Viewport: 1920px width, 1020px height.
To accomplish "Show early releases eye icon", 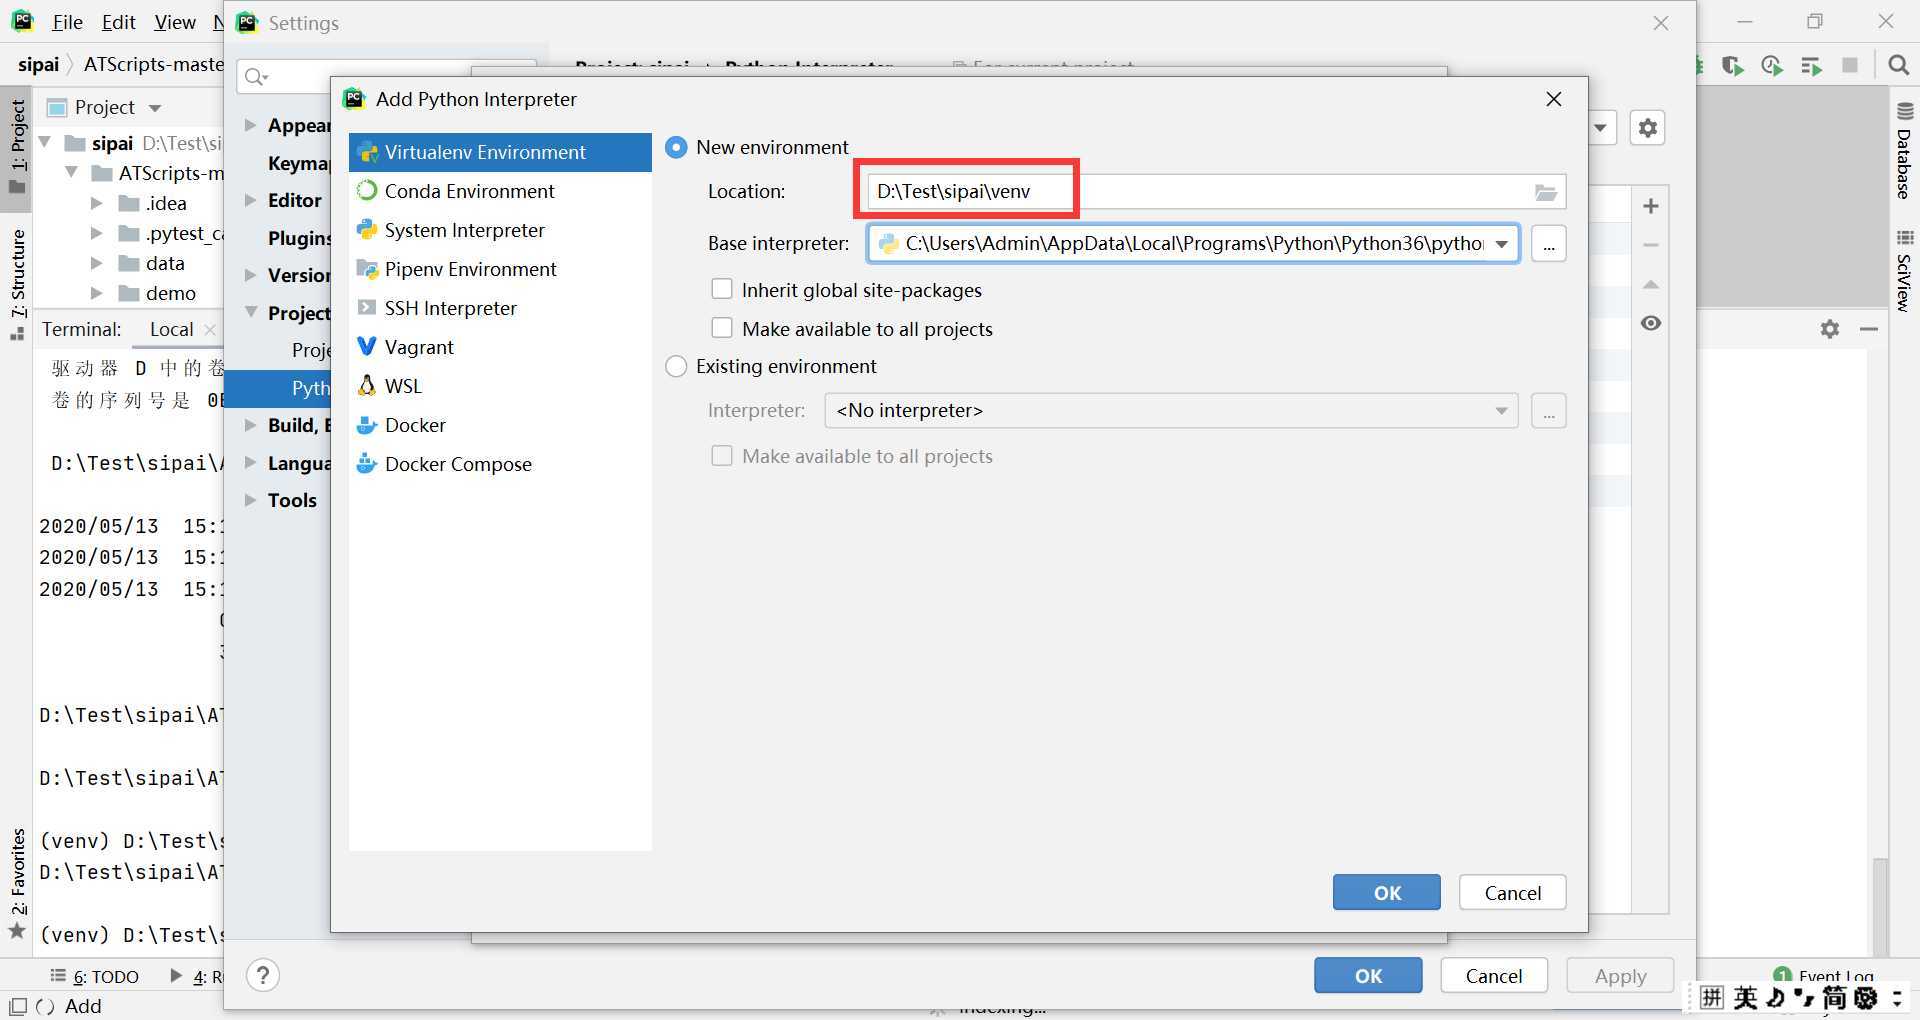I will (1651, 323).
